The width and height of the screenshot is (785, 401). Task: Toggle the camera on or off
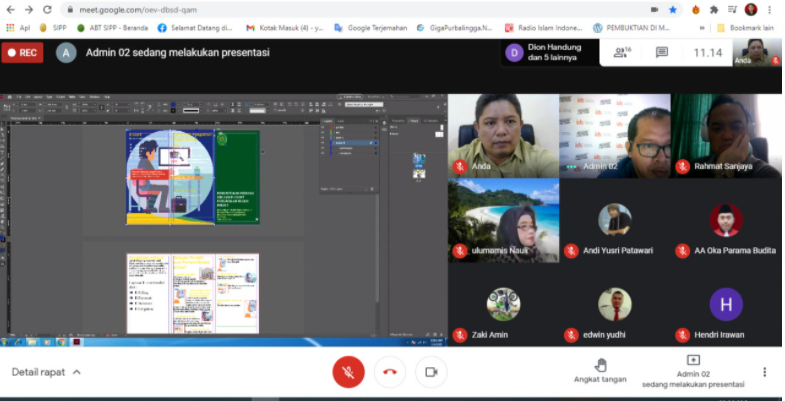(x=431, y=372)
